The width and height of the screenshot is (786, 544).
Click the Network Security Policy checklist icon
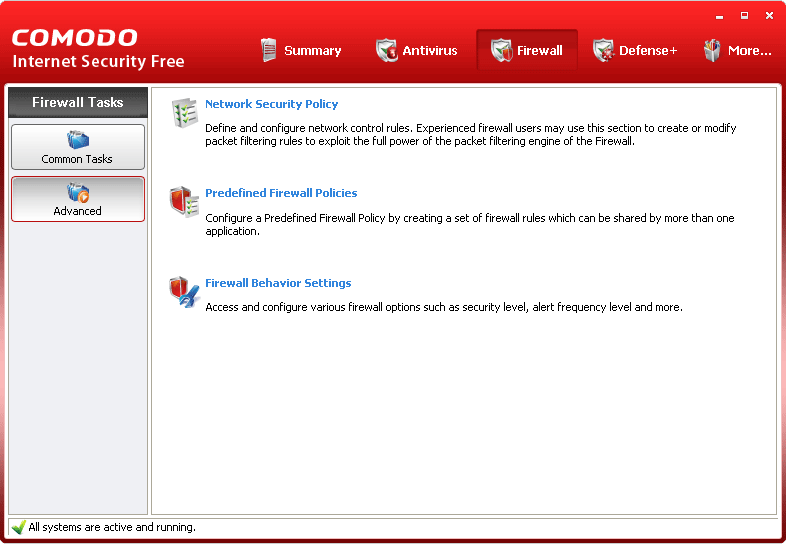pos(185,112)
